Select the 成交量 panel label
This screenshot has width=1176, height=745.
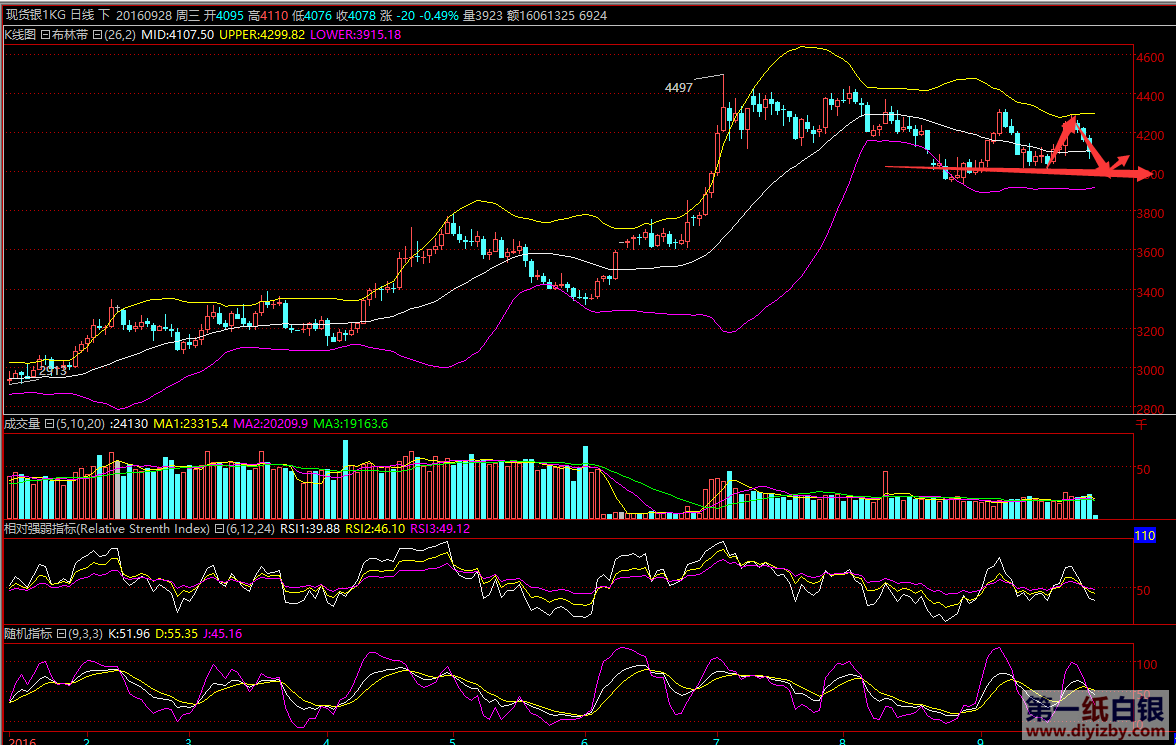[x=21, y=424]
